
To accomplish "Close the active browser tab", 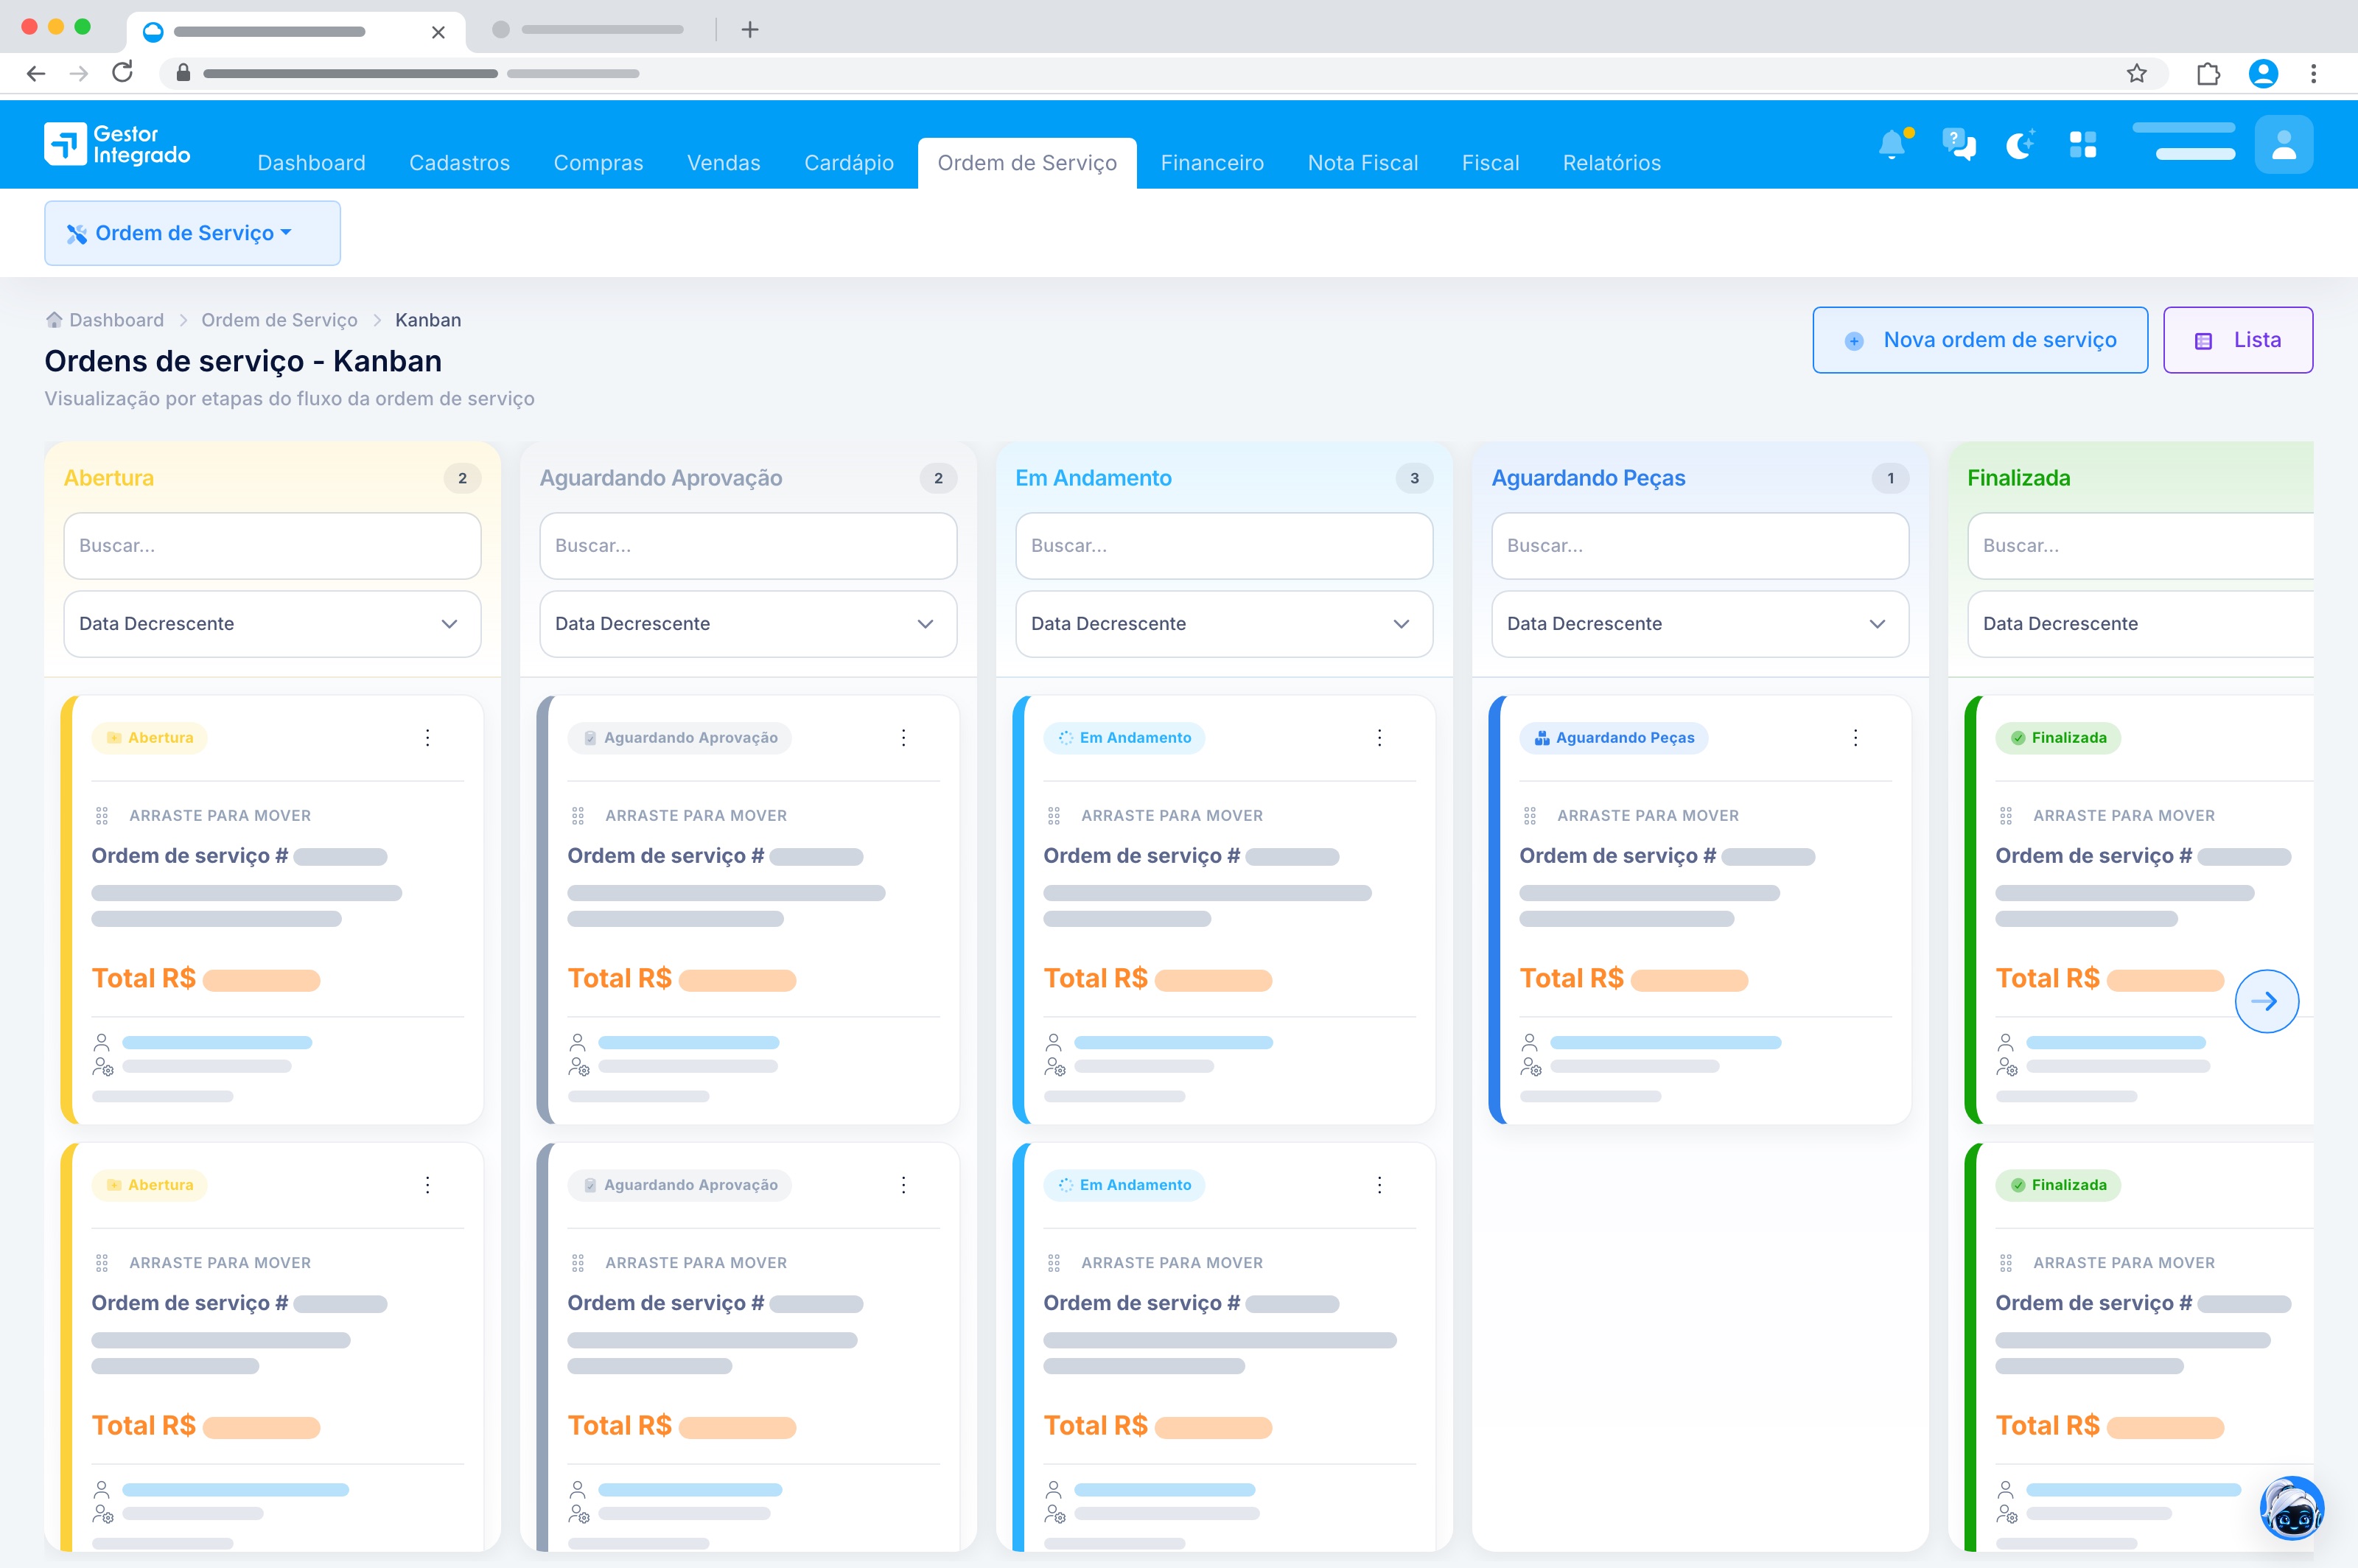I will pos(438,32).
